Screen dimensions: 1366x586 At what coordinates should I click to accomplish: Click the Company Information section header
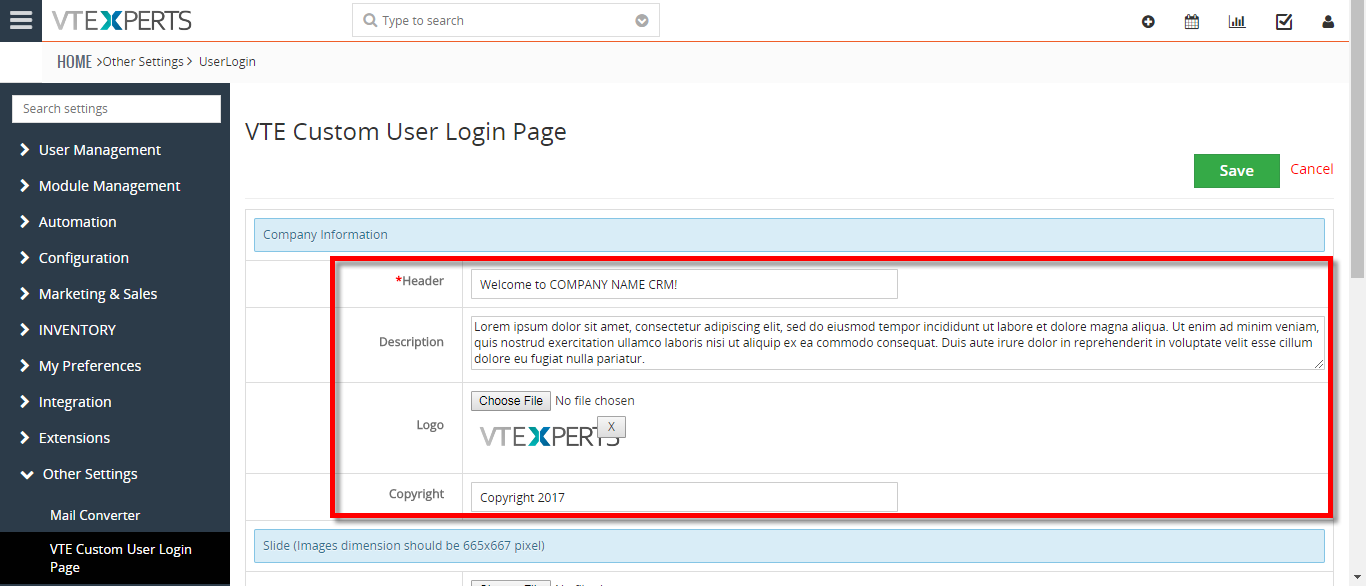(789, 235)
